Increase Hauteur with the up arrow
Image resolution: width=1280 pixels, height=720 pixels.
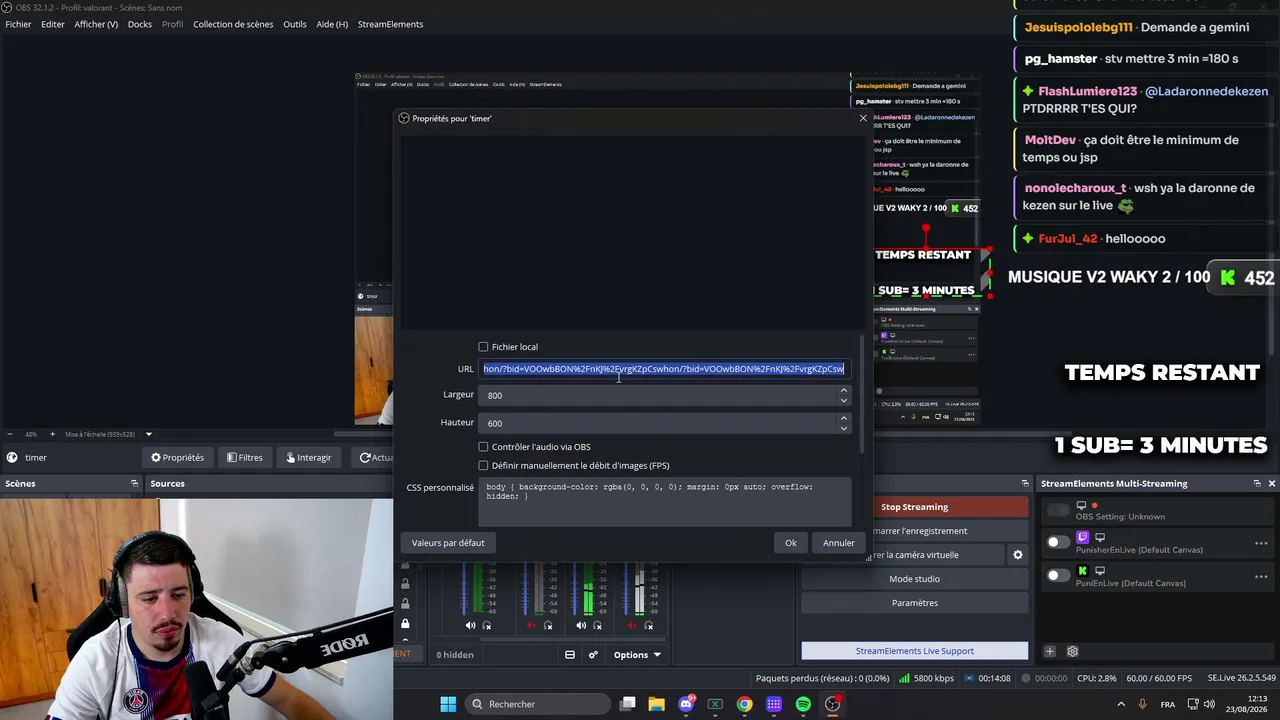843,418
